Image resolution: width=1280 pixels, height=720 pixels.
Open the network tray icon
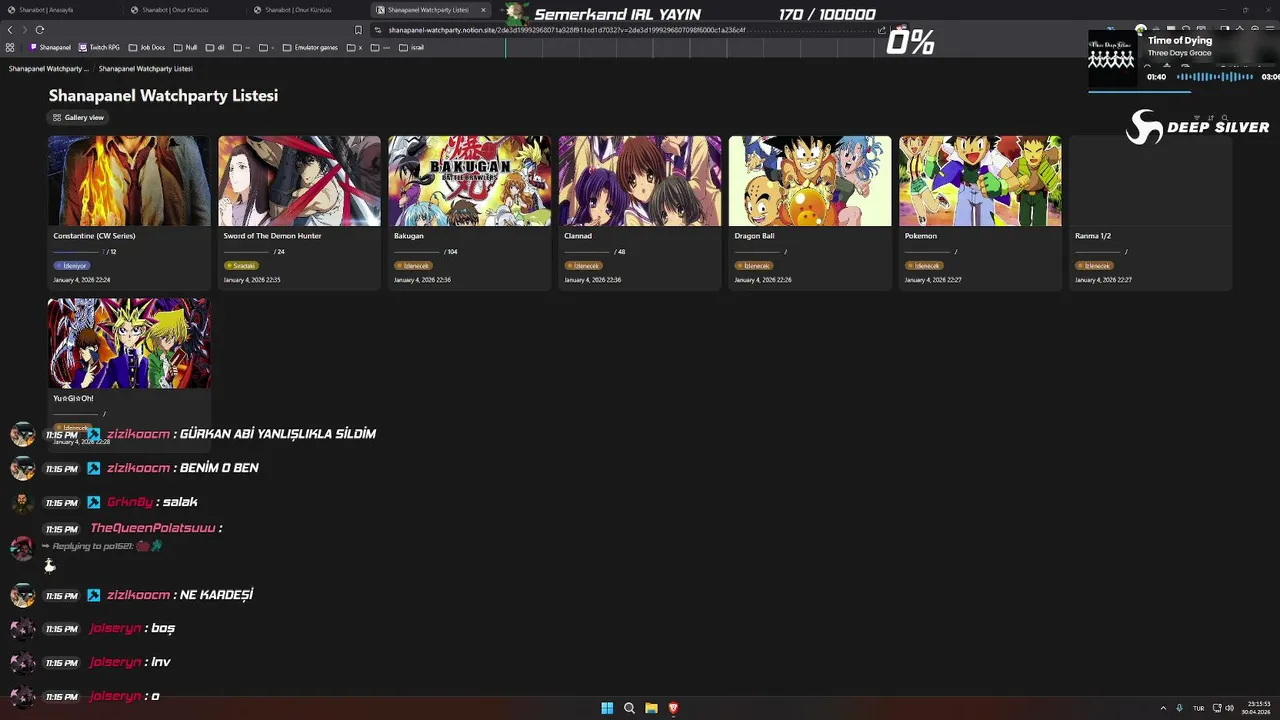[1216, 708]
